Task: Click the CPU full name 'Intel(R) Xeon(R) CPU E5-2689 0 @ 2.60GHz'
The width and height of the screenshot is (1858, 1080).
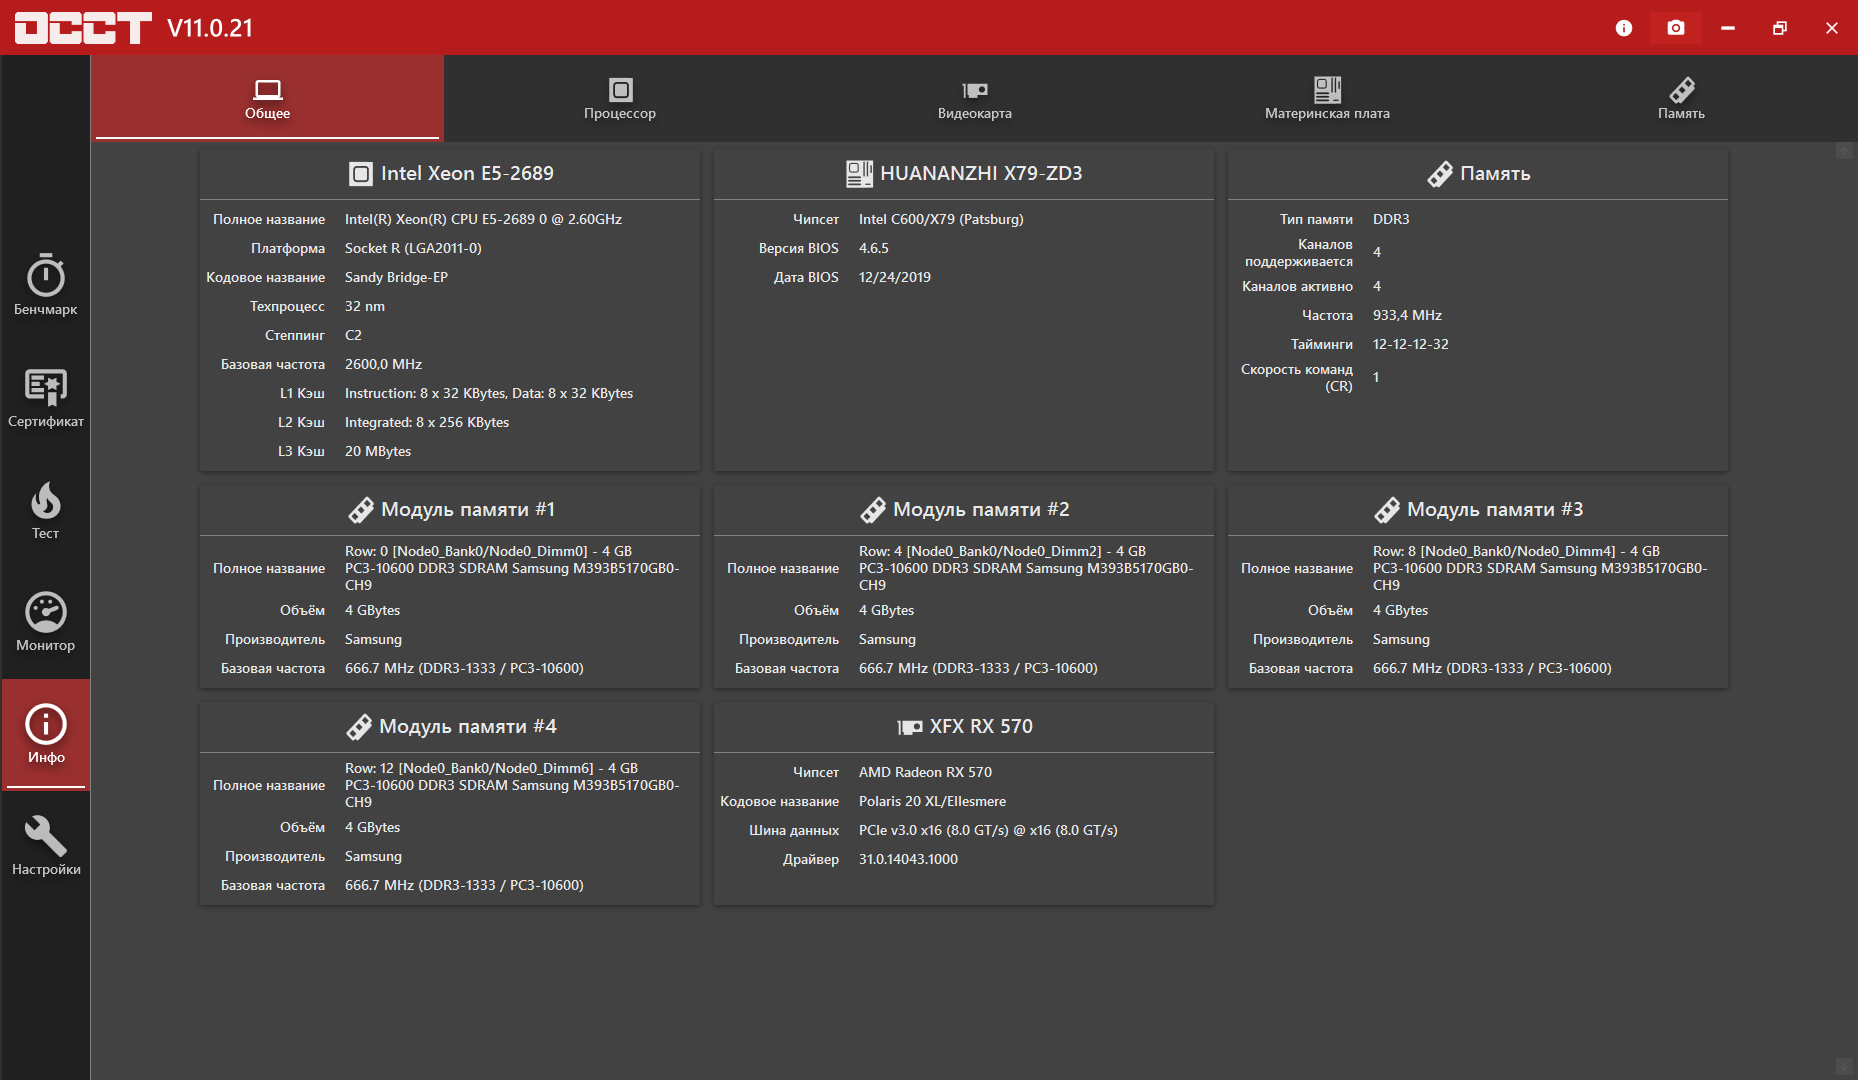Action: pos(483,219)
